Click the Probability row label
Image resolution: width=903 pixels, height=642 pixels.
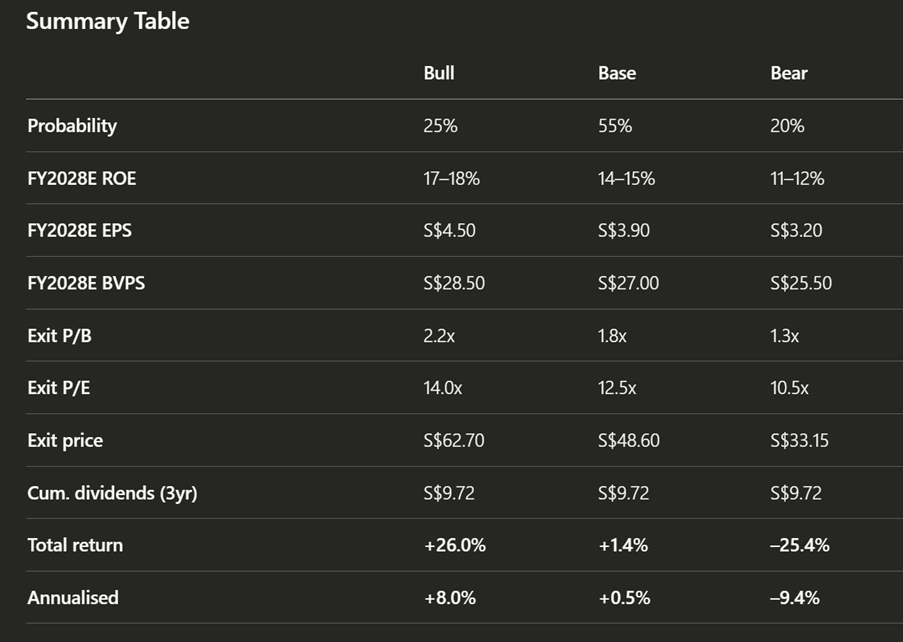pos(72,126)
